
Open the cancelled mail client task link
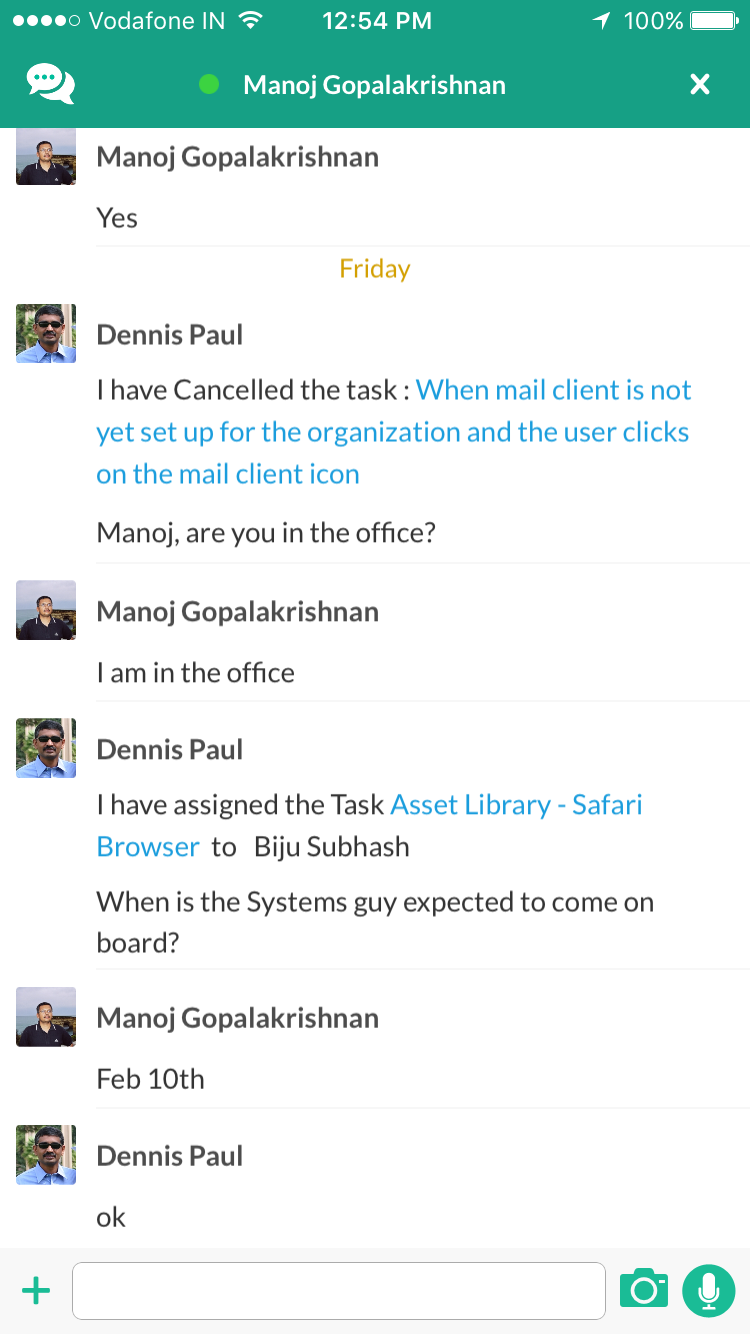pyautogui.click(x=393, y=432)
